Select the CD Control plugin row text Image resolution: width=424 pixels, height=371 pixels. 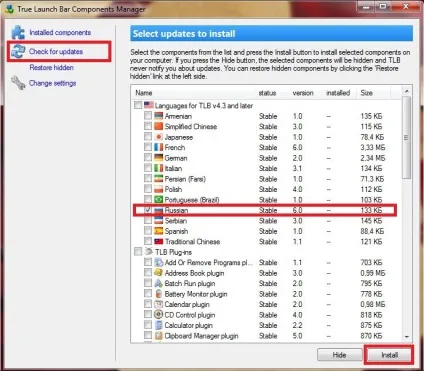click(x=190, y=315)
